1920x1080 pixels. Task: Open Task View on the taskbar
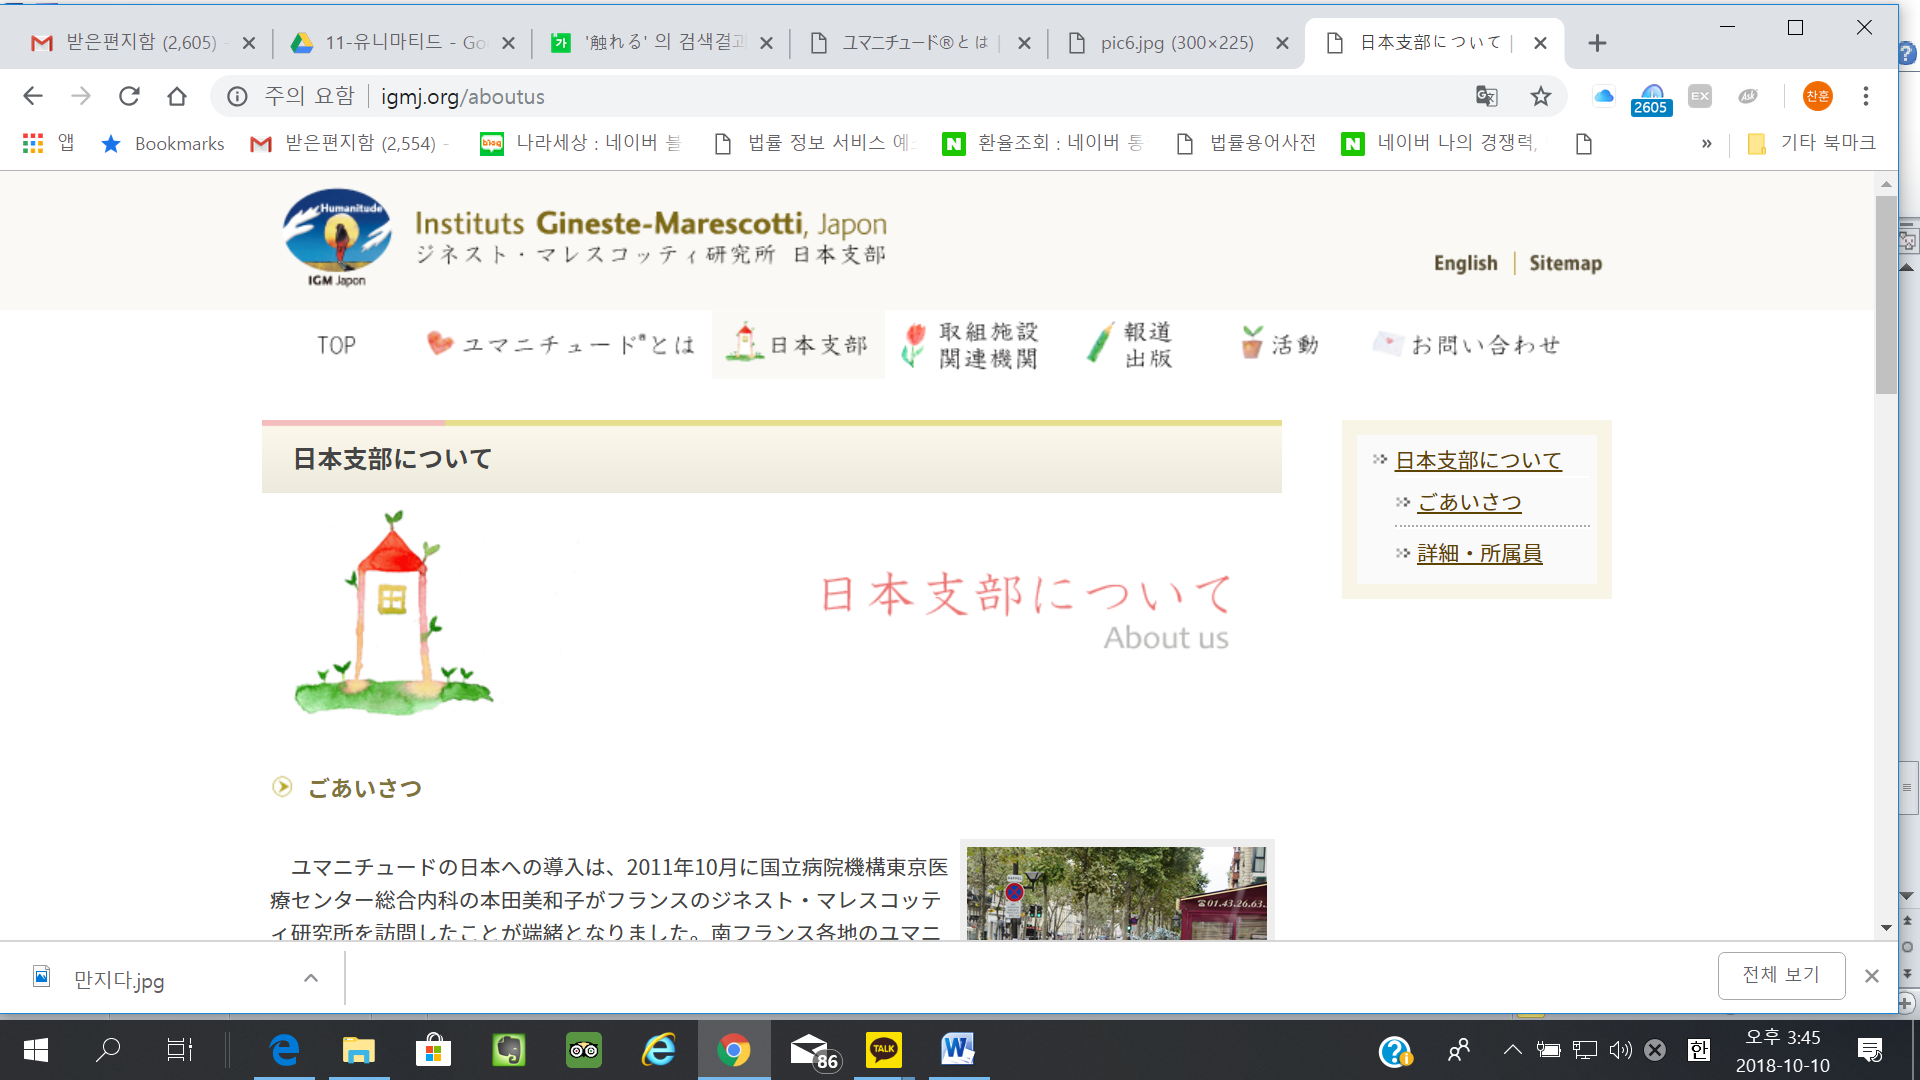tap(179, 1050)
